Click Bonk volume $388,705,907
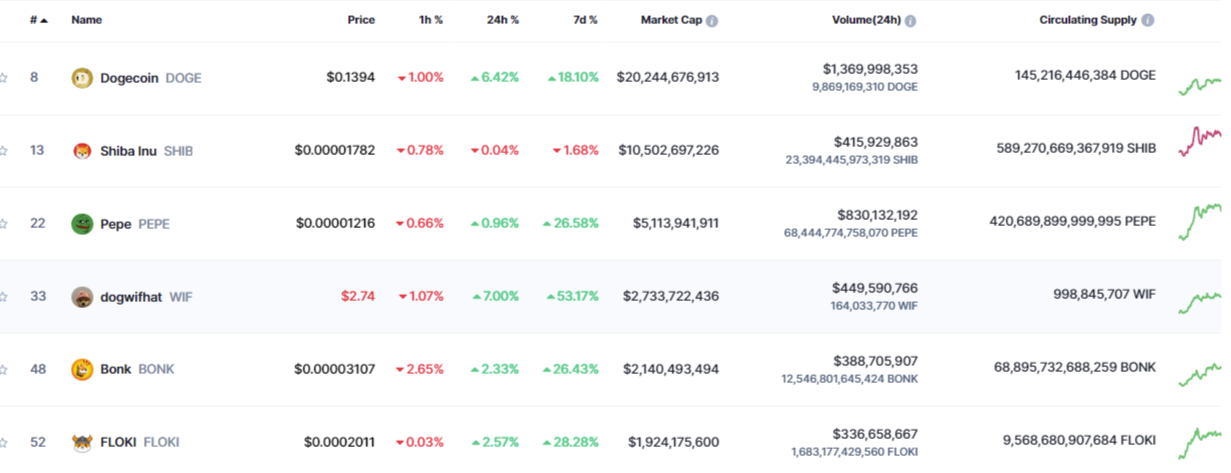Image resolution: width=1231 pixels, height=473 pixels. (875, 360)
